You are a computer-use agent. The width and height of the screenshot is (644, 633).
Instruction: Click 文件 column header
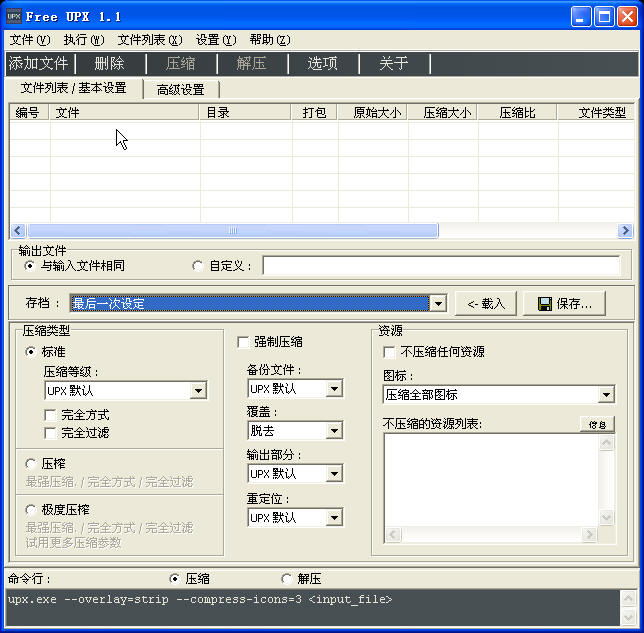coord(124,113)
